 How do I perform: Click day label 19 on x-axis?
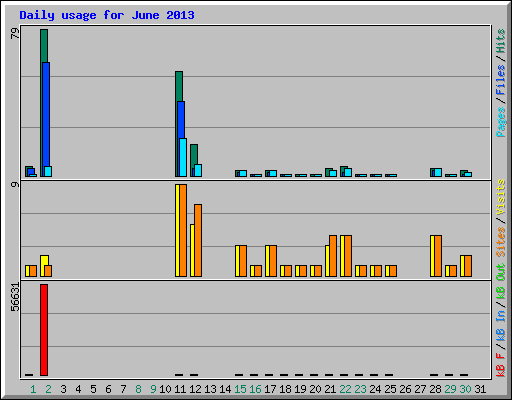300,389
